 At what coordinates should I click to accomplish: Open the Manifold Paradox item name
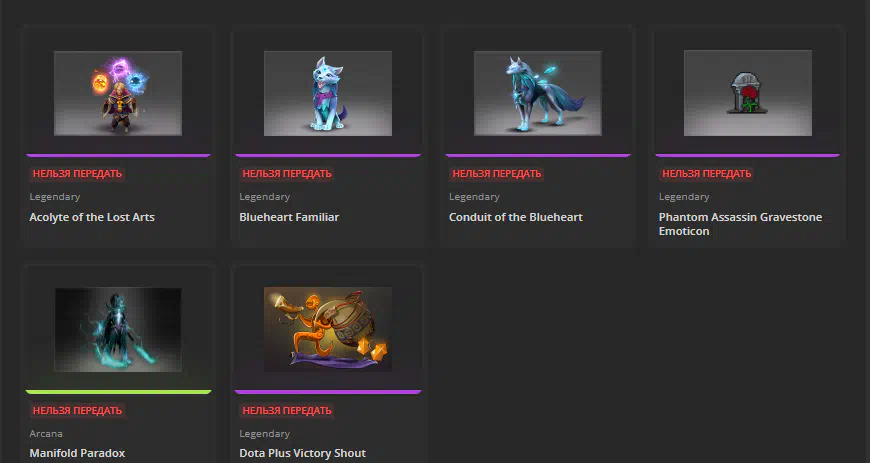(x=77, y=453)
